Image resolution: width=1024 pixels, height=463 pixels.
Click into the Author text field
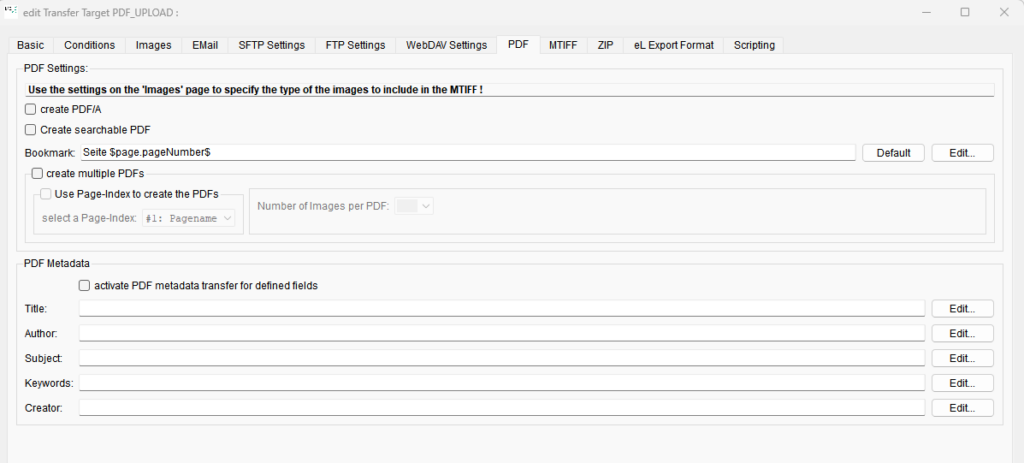502,333
